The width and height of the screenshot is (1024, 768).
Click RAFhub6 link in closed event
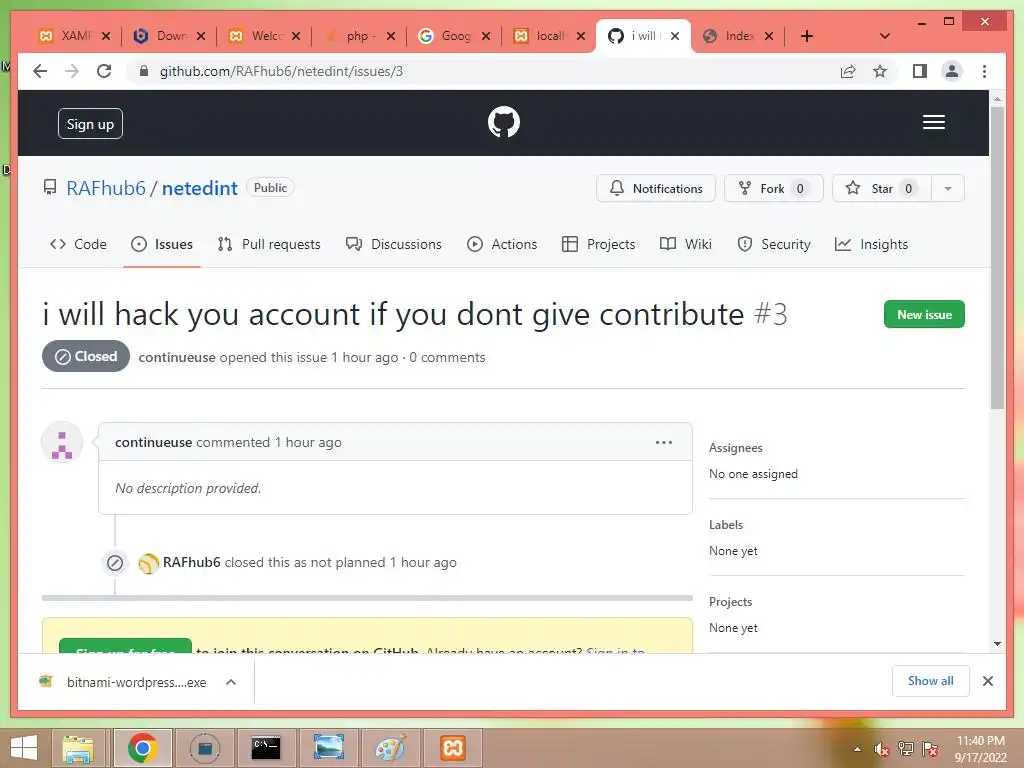click(191, 562)
